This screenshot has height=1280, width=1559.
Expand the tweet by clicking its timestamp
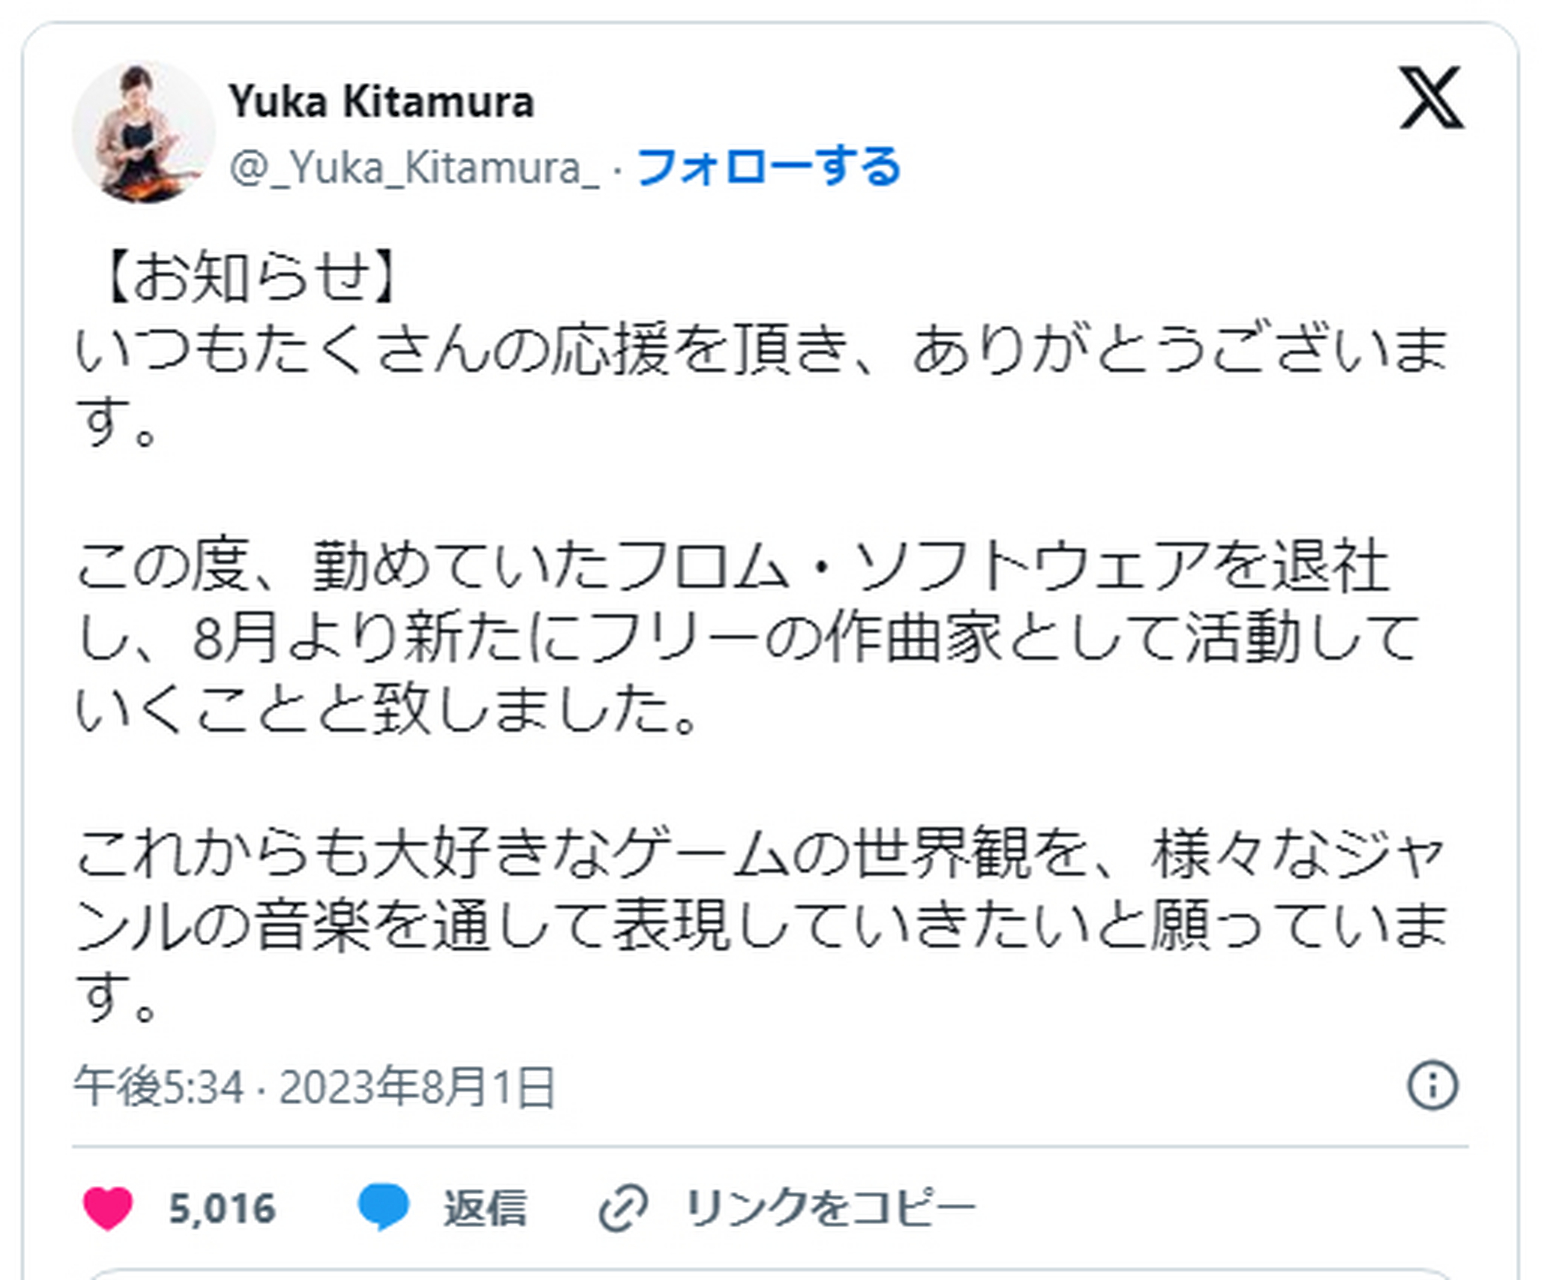point(318,1083)
